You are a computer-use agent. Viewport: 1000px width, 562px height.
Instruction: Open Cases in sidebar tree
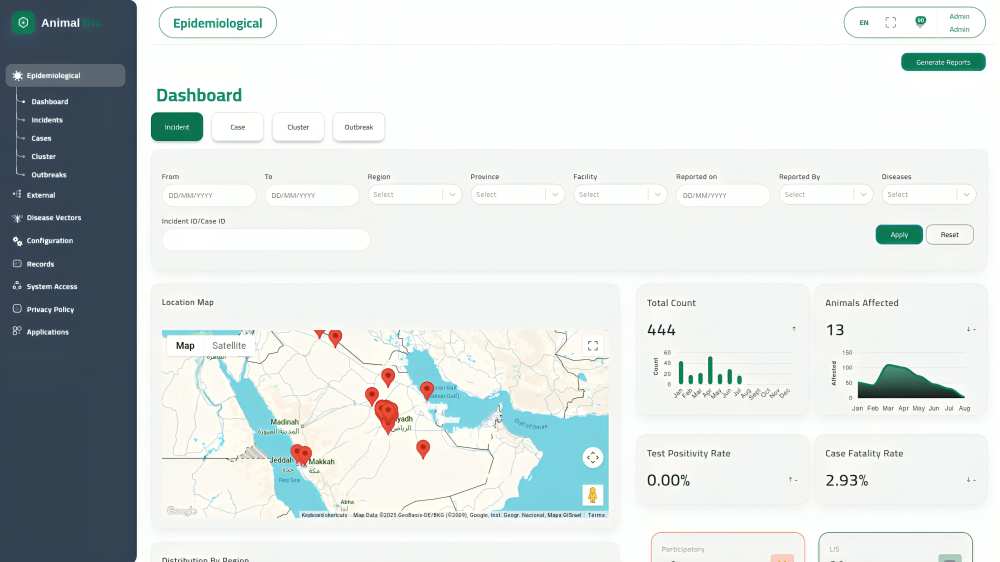click(41, 138)
